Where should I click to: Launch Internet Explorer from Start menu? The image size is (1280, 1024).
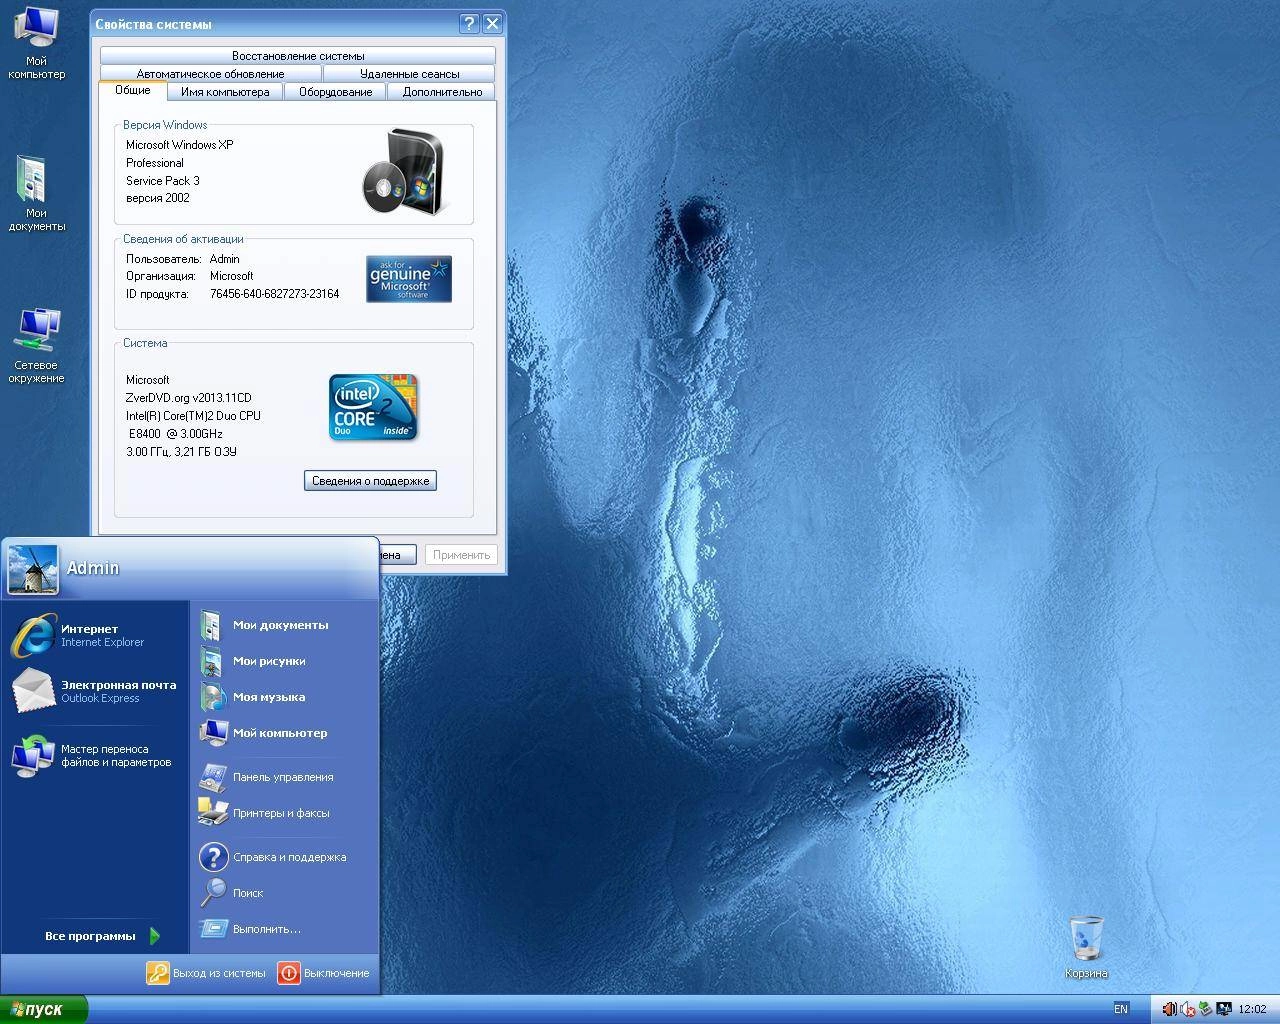[x=94, y=636]
